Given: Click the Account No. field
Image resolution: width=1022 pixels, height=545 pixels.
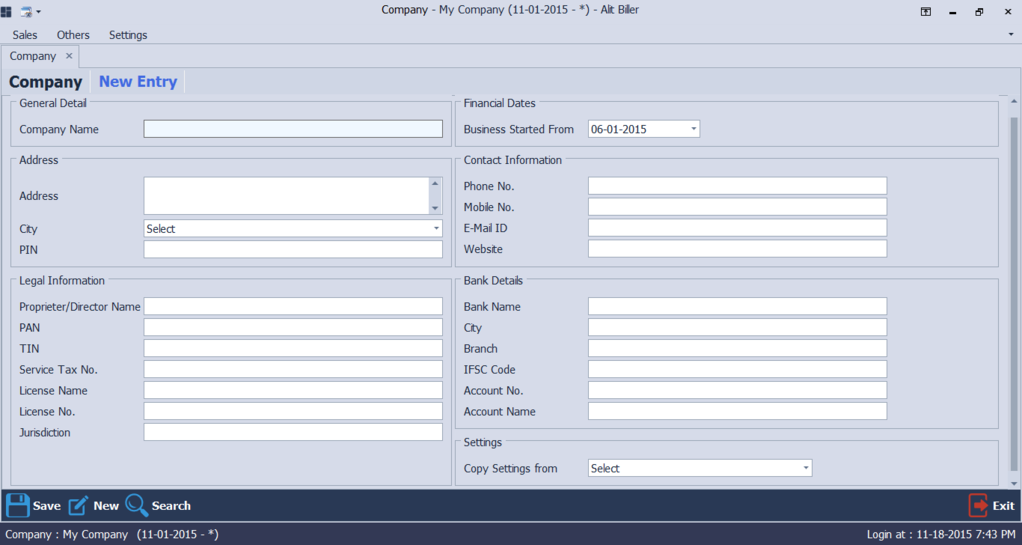Looking at the screenshot, I should (737, 390).
